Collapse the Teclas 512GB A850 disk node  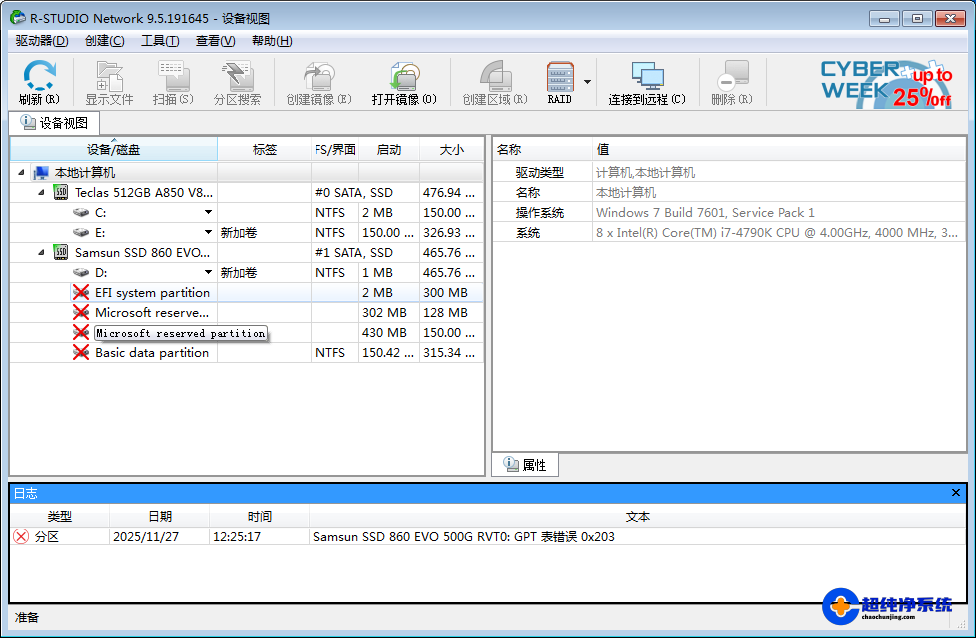[x=41, y=193]
